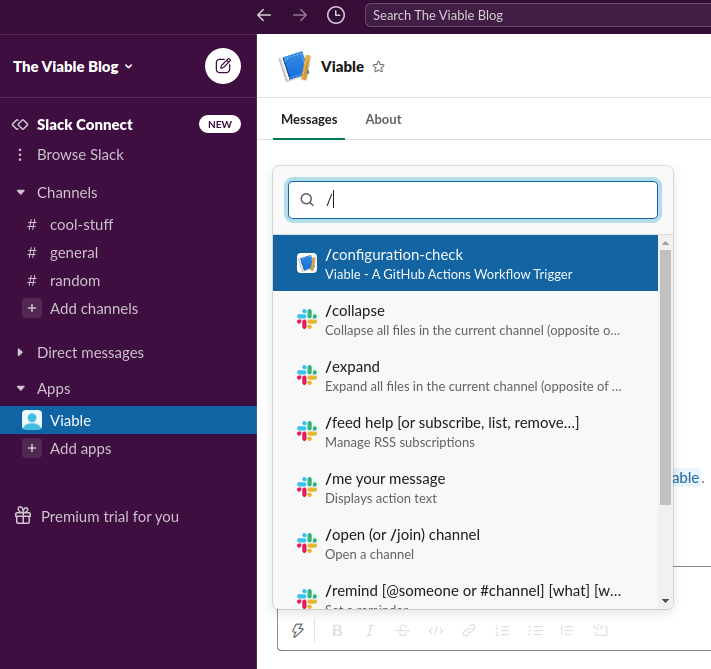Select the /feed help command
Screen dimensions: 711x669
(465, 431)
